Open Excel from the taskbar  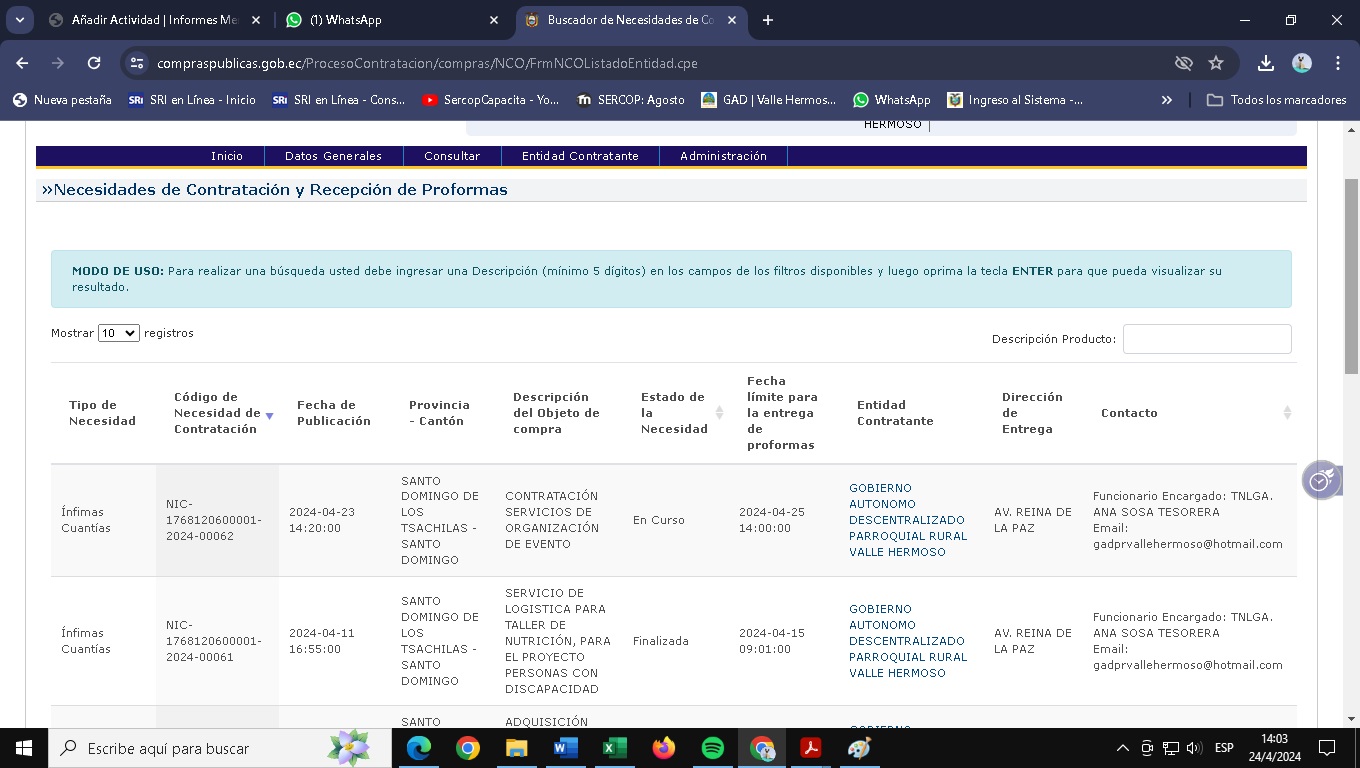click(614, 748)
